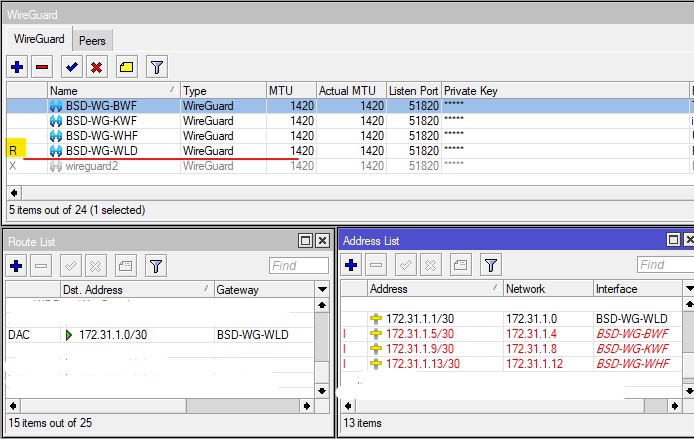Viewport: 694px width, 439px height.
Task: Open the column dropdown in Route List header
Action: coord(323,290)
